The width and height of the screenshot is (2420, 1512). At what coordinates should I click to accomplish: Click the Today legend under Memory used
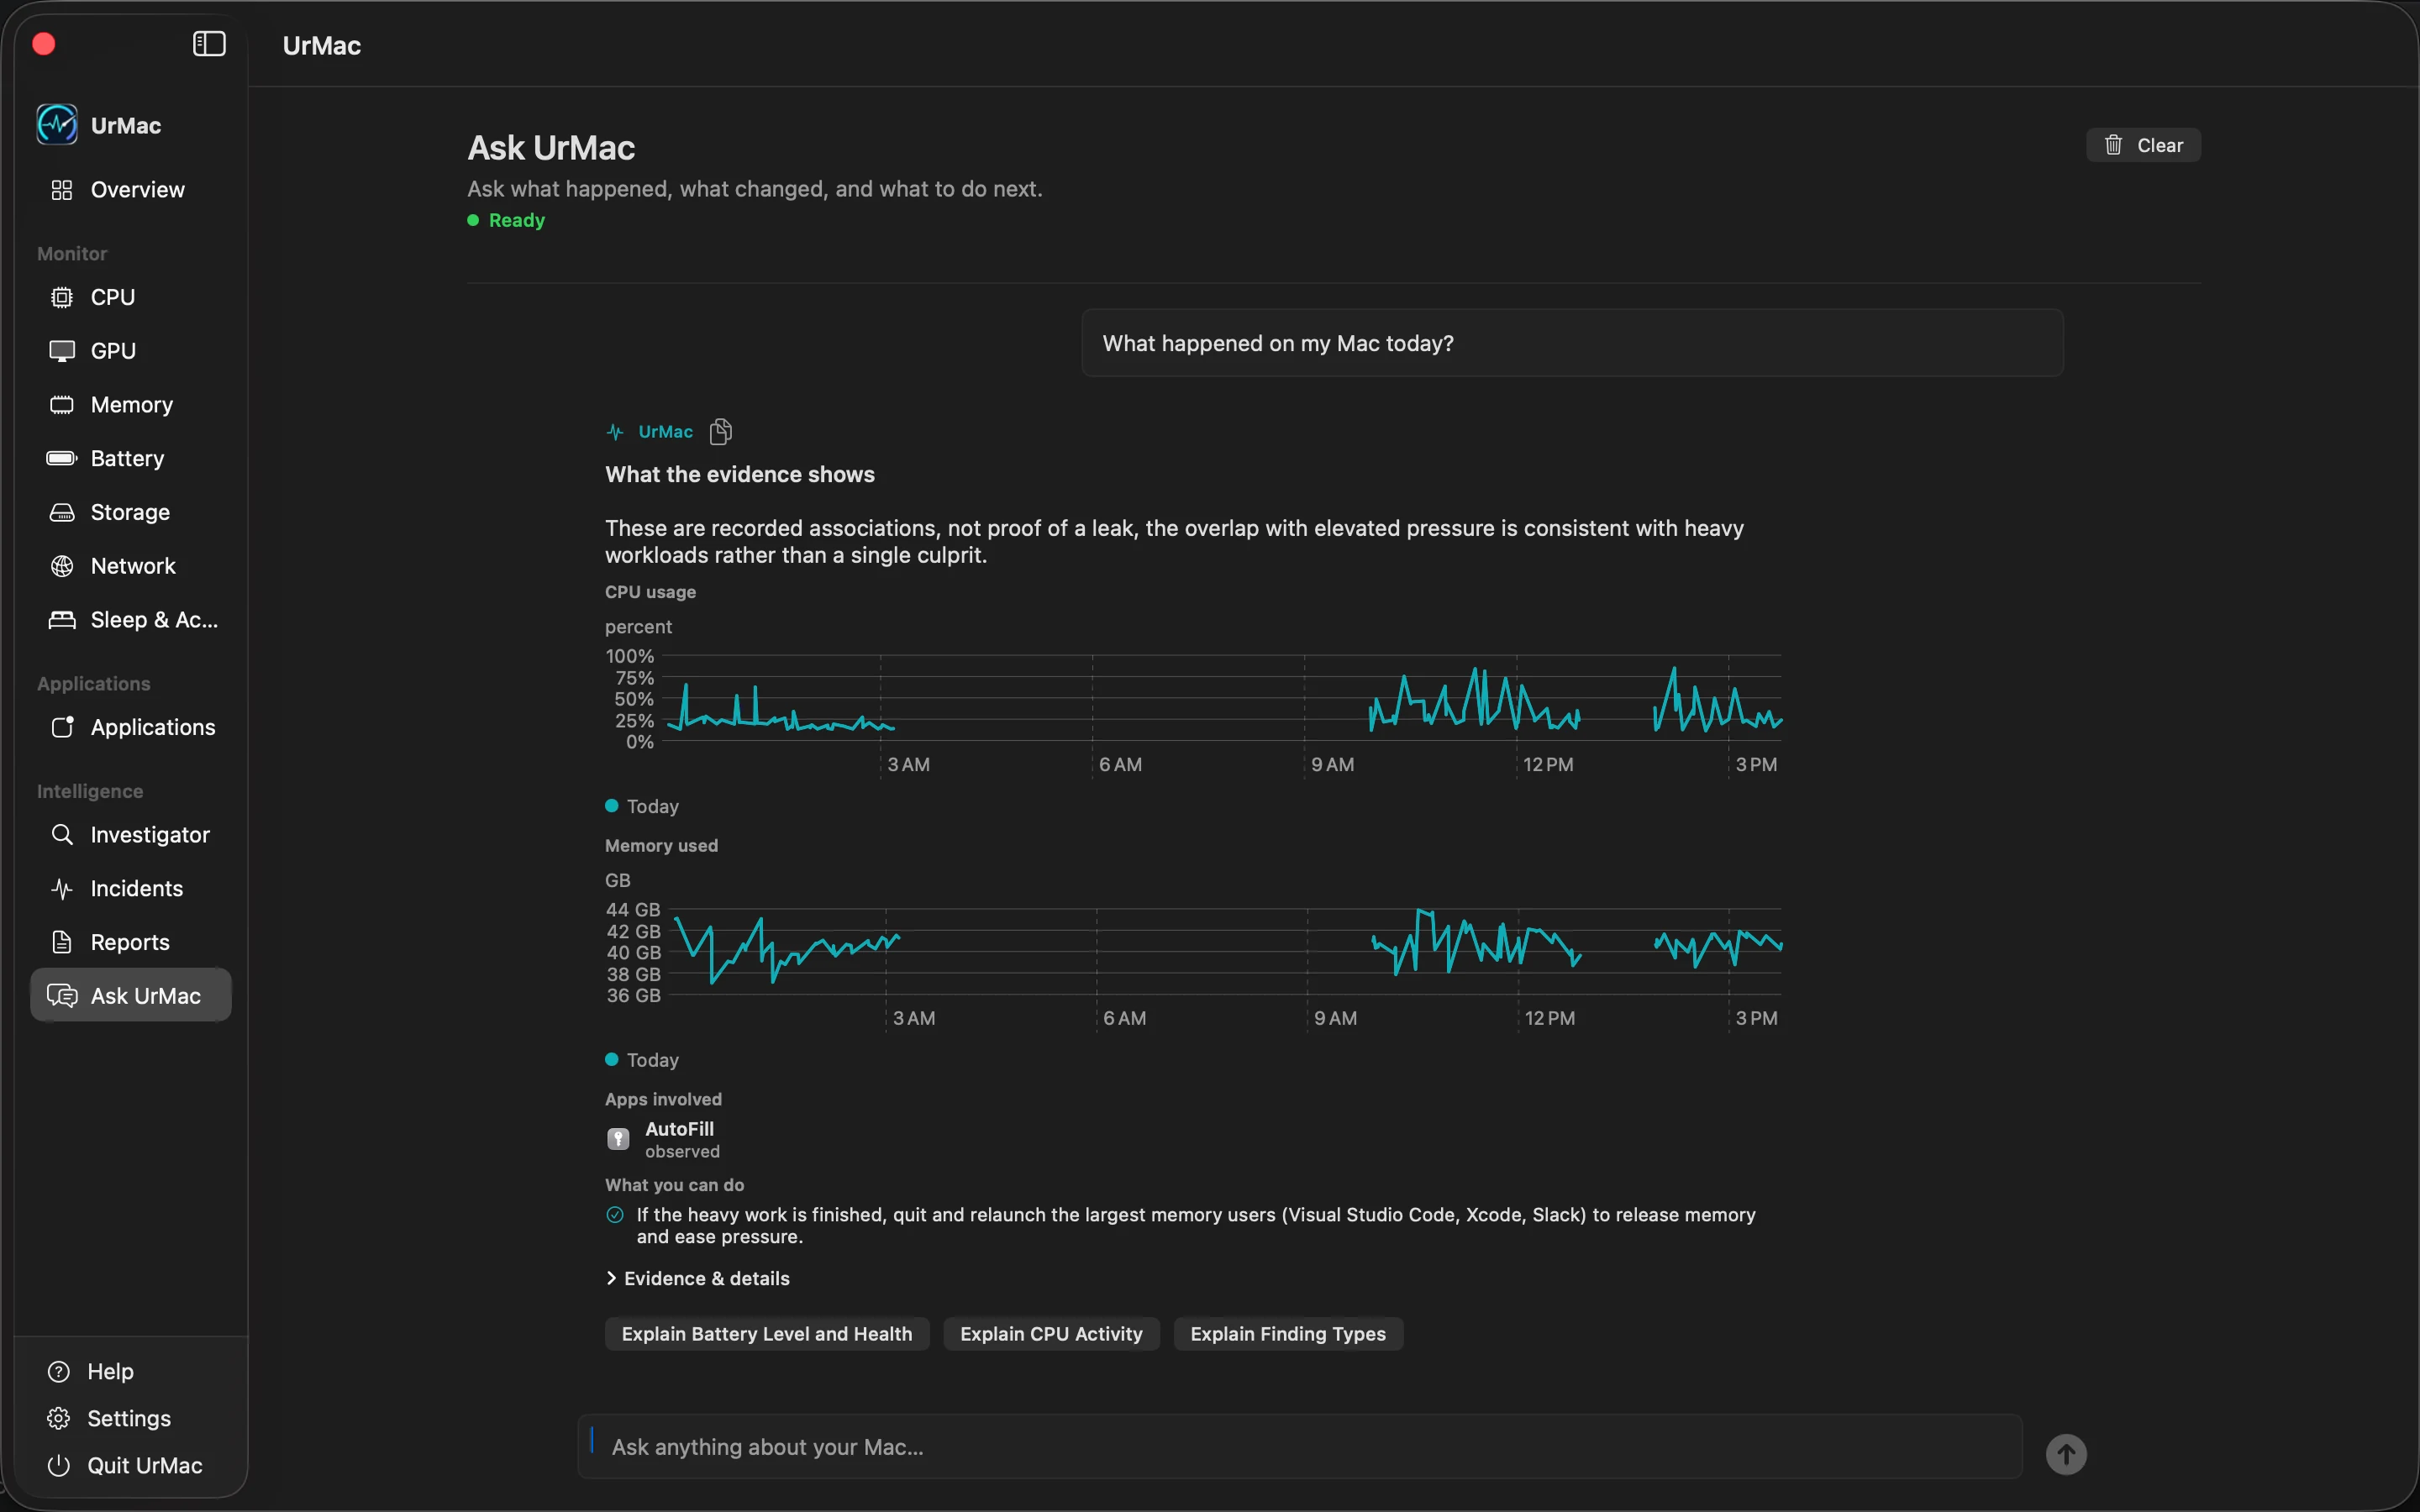pyautogui.click(x=642, y=1060)
